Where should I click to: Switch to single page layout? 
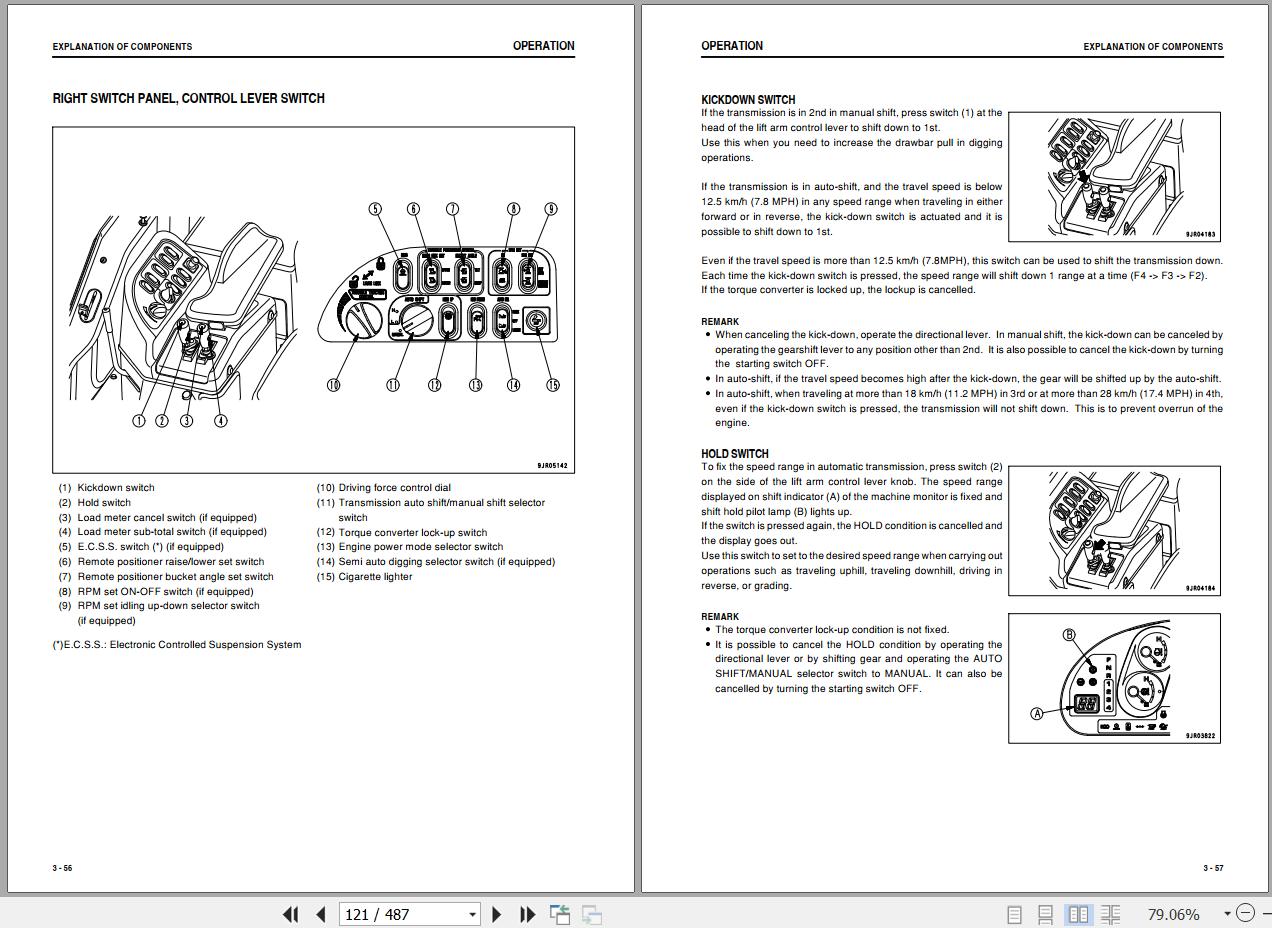(x=1014, y=914)
